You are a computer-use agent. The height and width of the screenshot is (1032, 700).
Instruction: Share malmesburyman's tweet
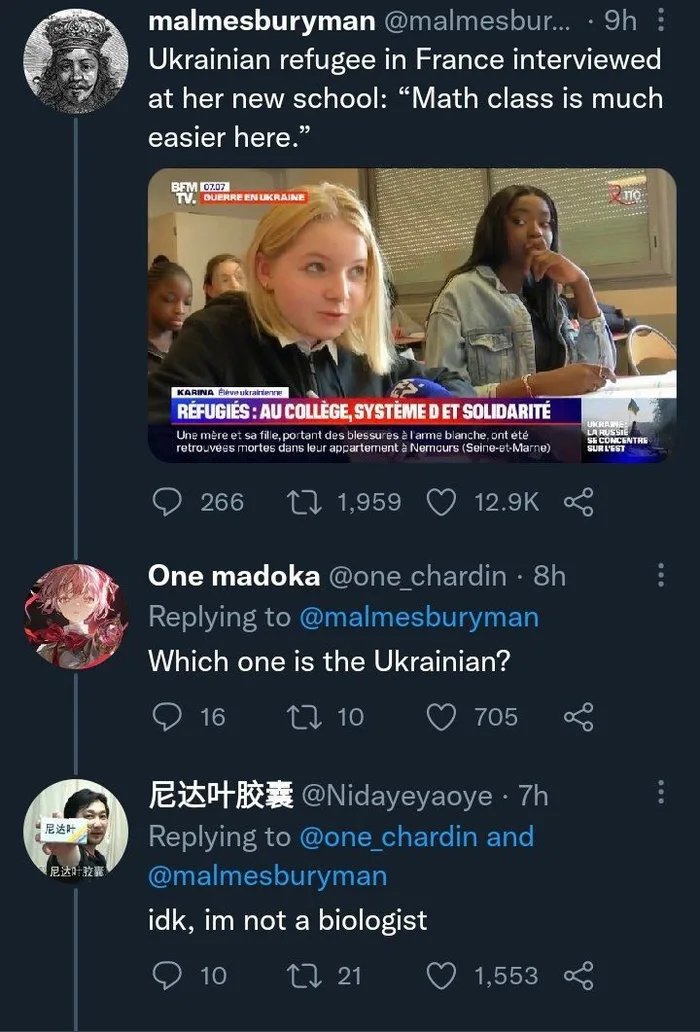click(x=578, y=501)
